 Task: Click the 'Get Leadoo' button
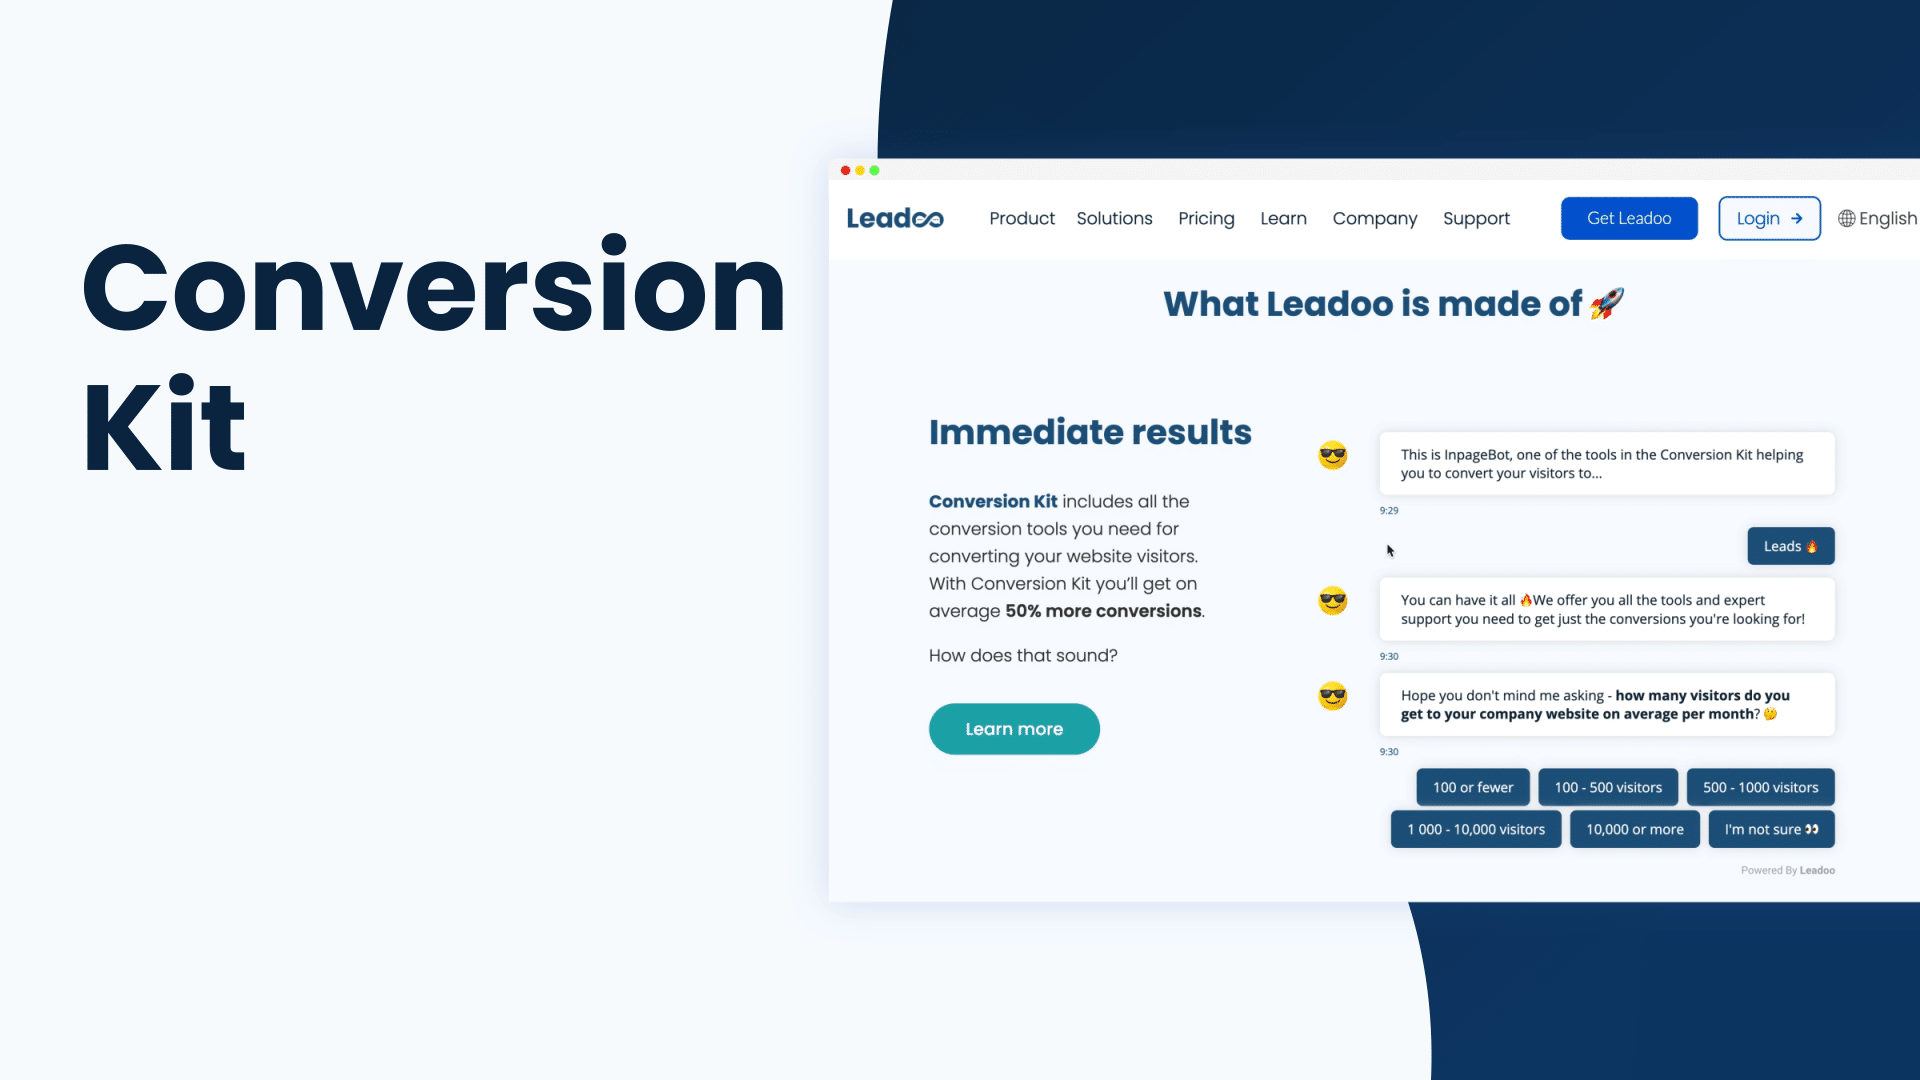1630,218
